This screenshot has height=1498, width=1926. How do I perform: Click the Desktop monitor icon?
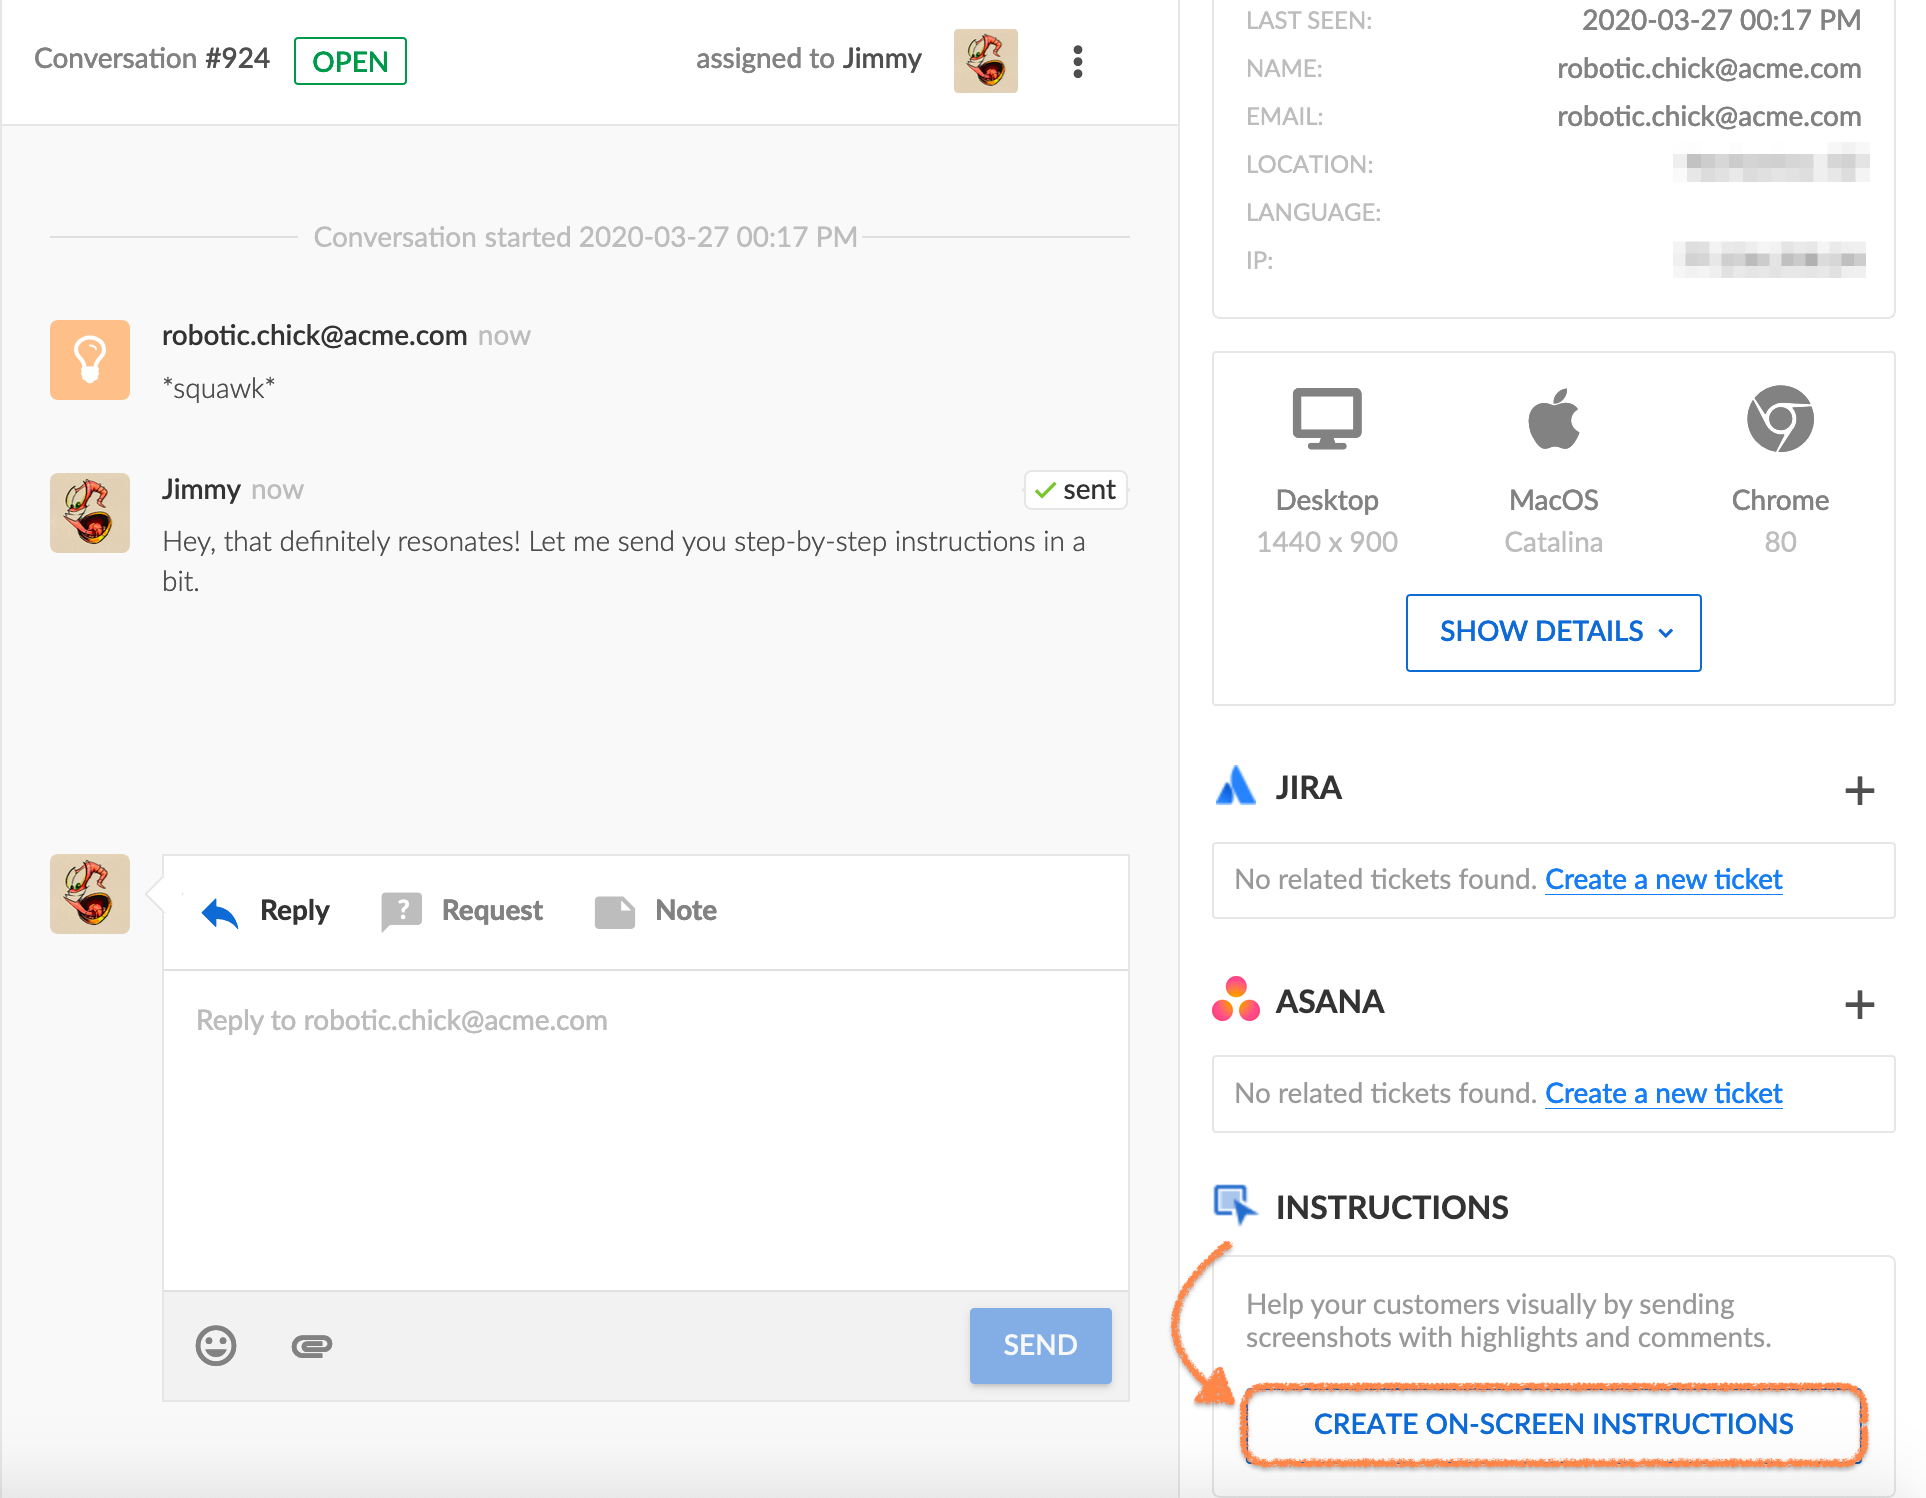(x=1326, y=419)
